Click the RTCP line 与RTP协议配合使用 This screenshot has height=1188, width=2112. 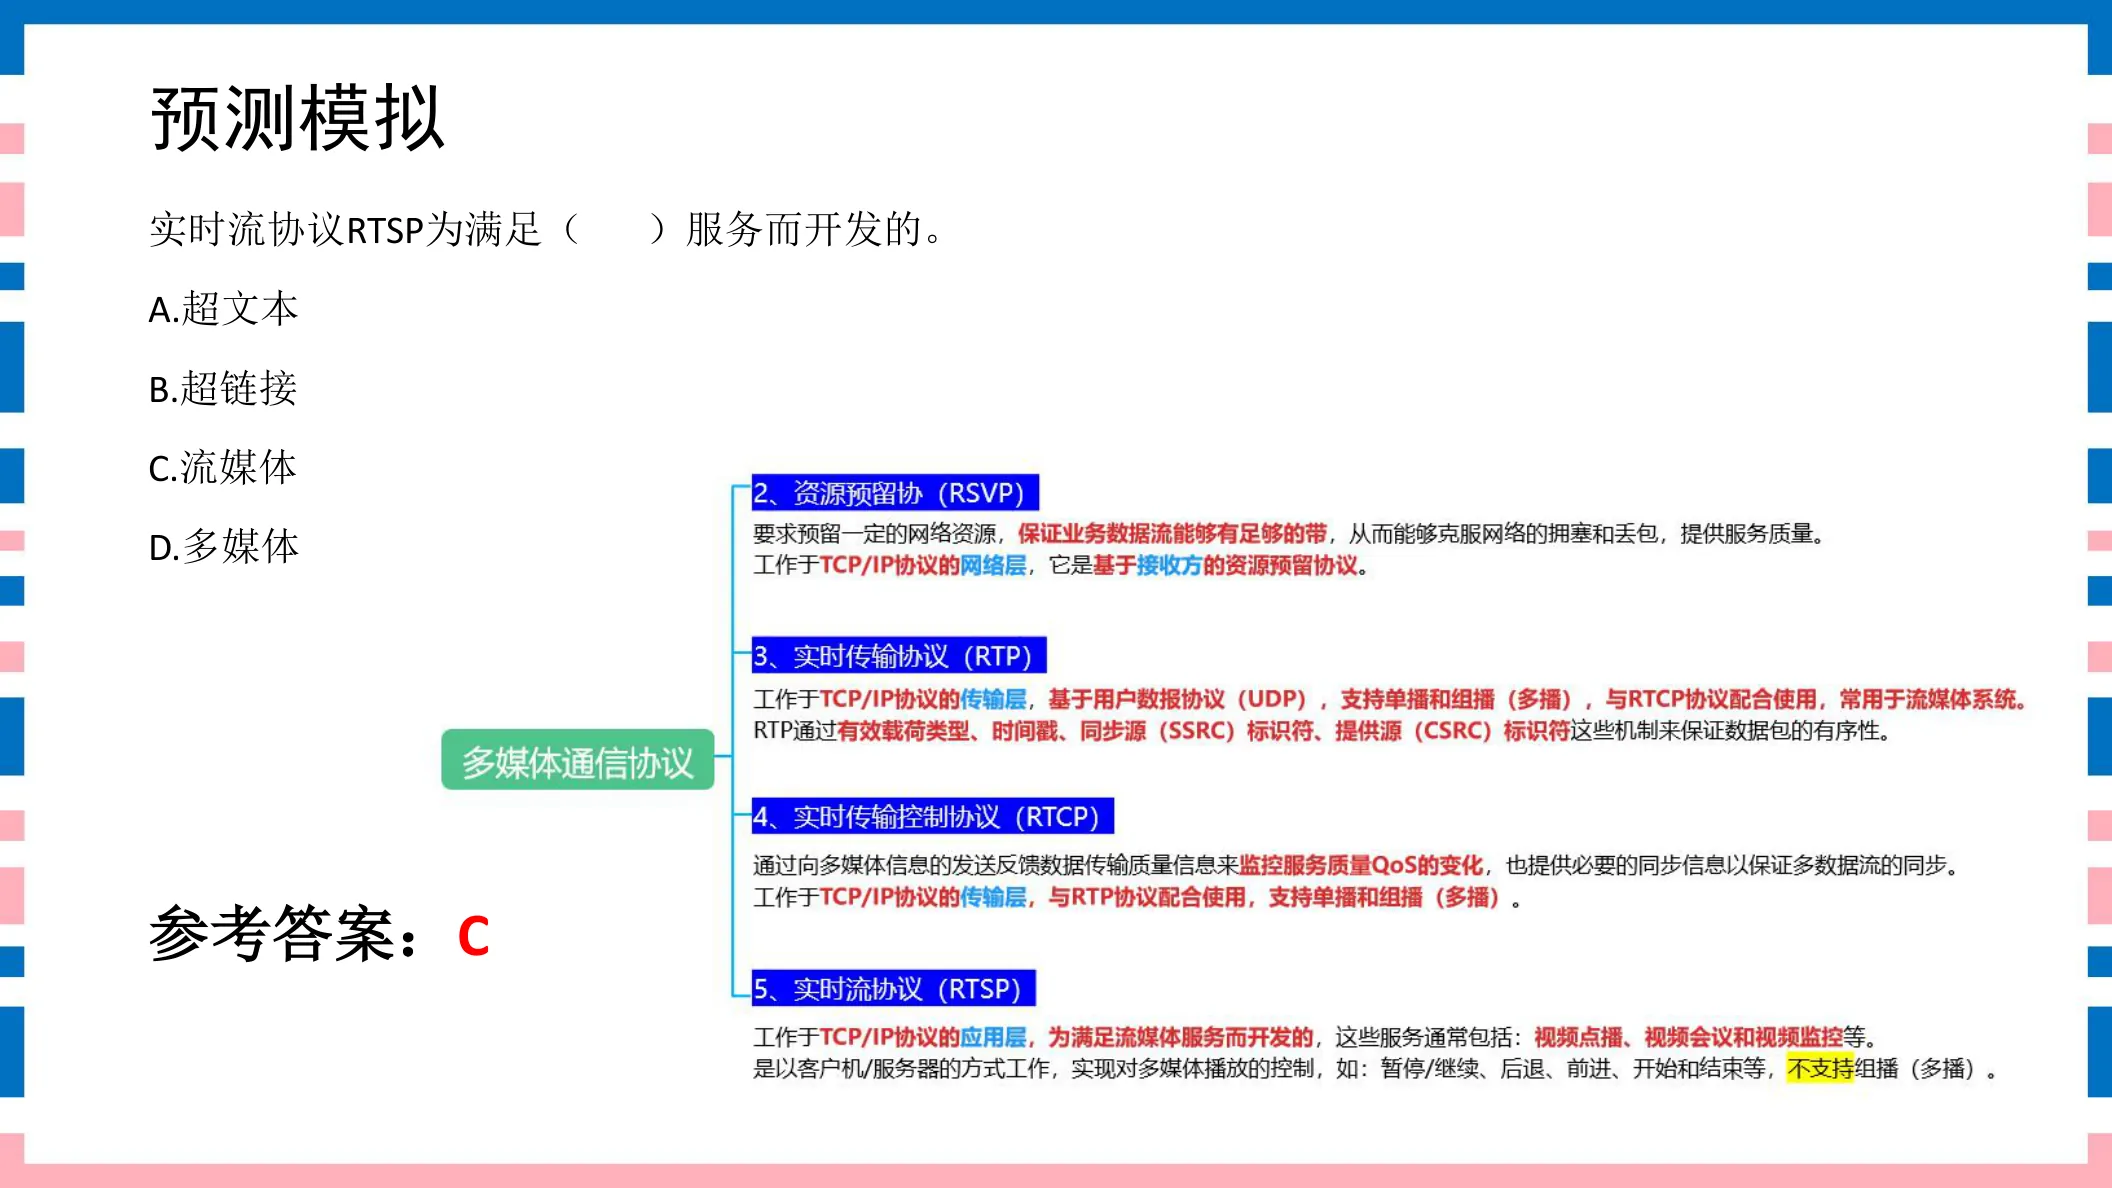point(1137,898)
